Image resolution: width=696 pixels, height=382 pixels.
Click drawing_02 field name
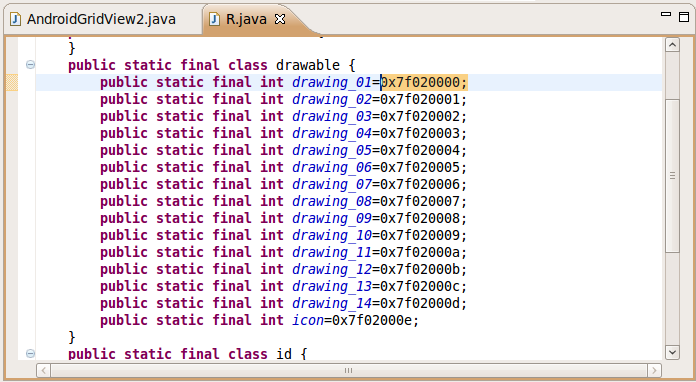click(x=332, y=99)
